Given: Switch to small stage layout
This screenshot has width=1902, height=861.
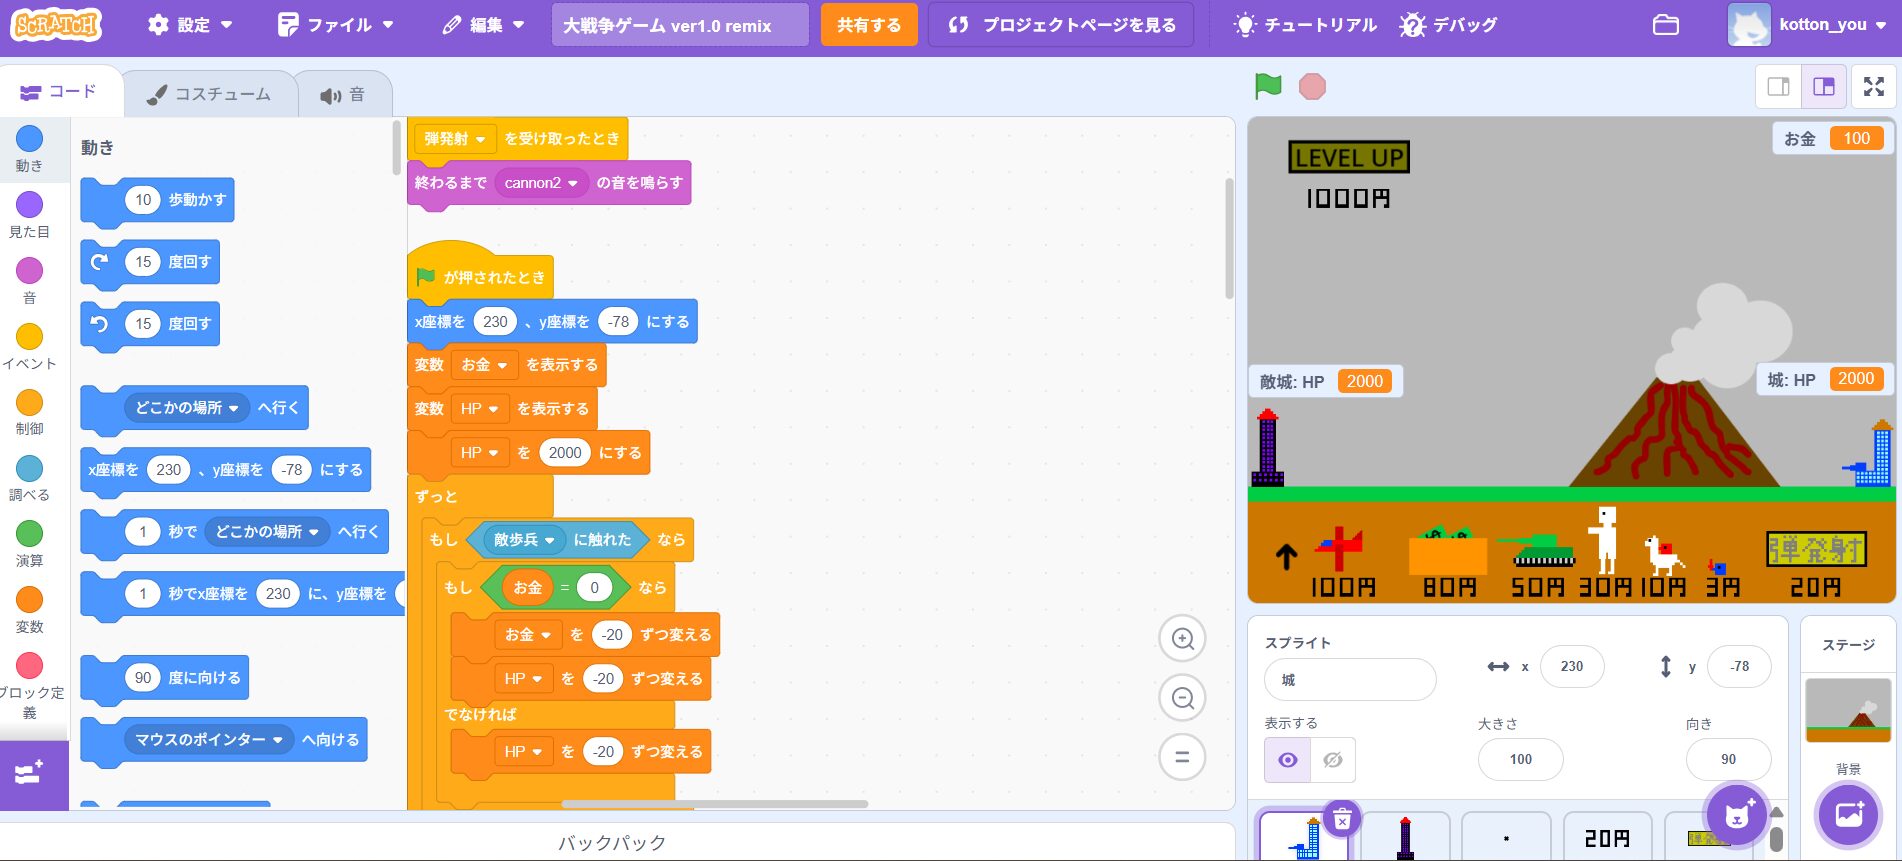Looking at the screenshot, I should tap(1778, 87).
